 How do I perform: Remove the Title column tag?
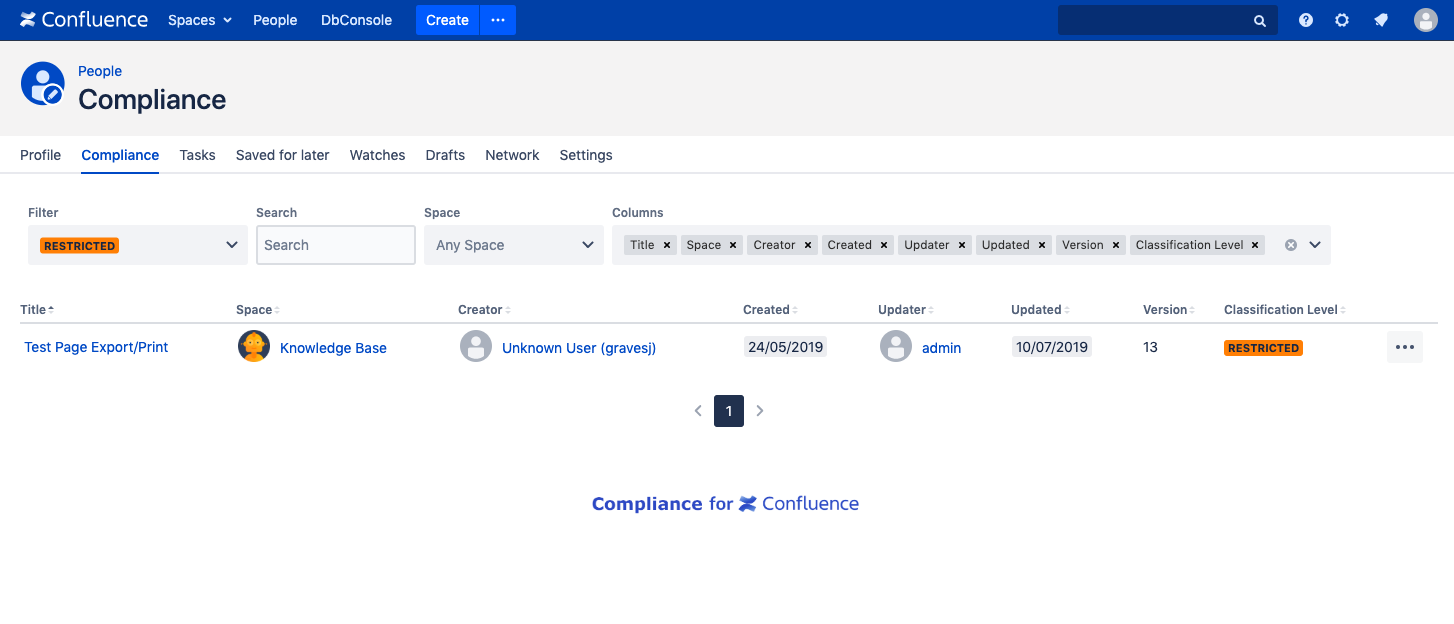click(667, 245)
